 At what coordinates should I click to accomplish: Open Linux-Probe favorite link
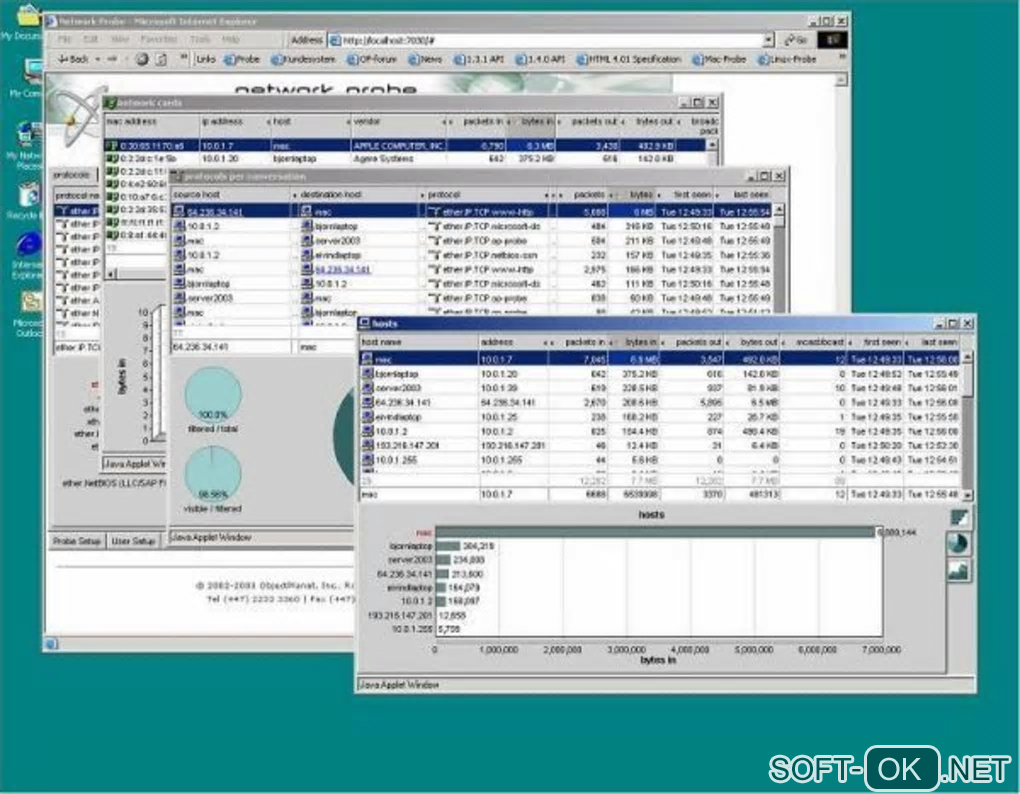[786, 59]
